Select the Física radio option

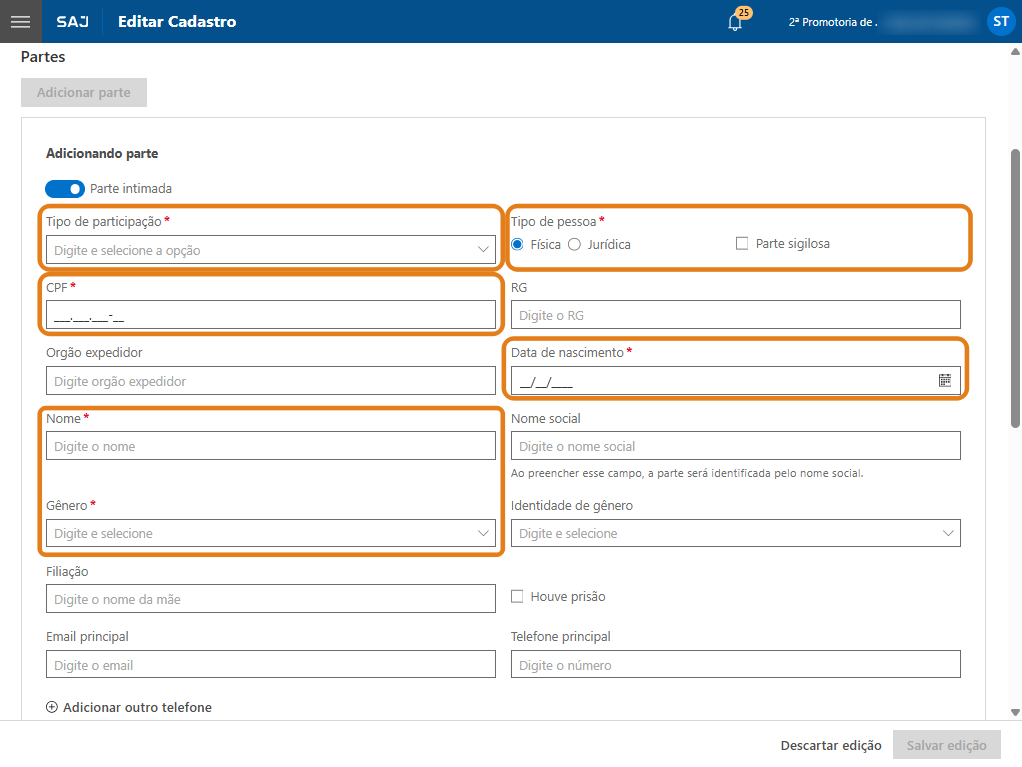click(517, 244)
